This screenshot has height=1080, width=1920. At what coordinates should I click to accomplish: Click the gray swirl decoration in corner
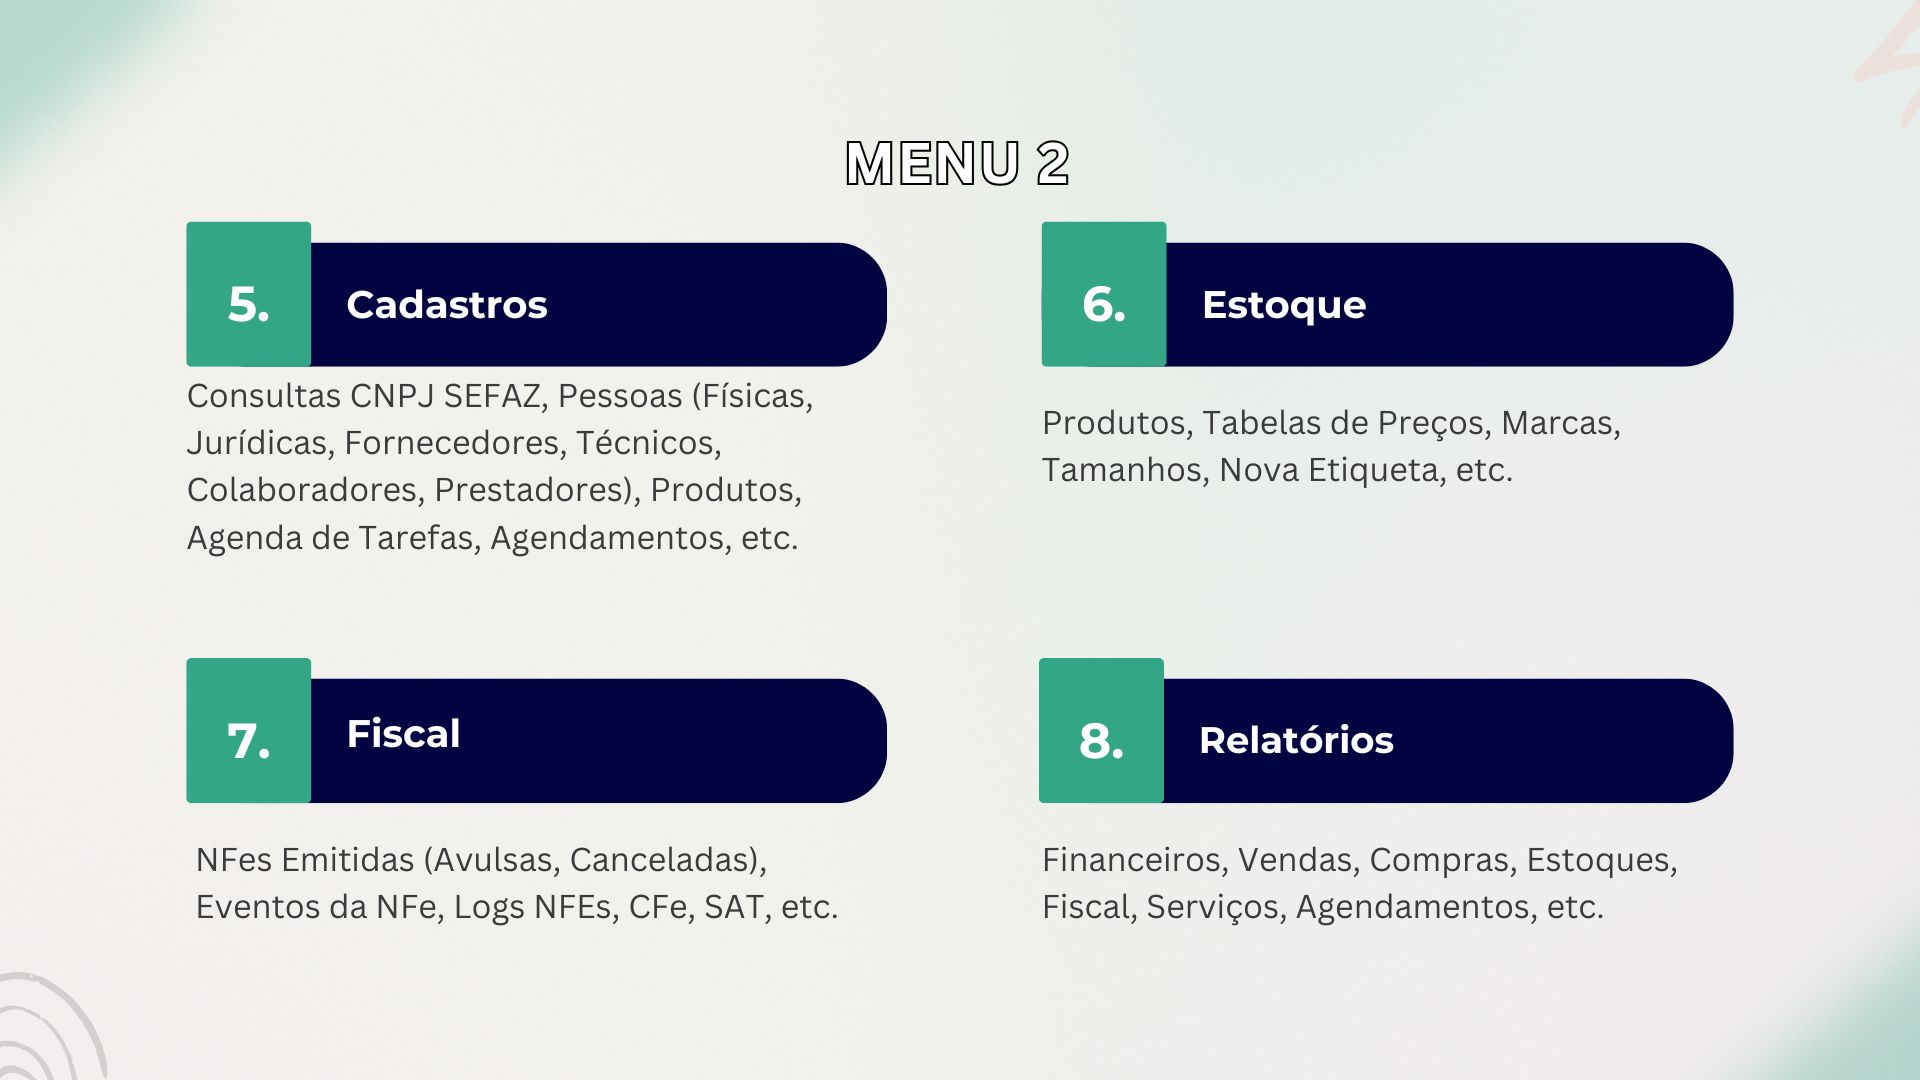pyautogui.click(x=50, y=1030)
